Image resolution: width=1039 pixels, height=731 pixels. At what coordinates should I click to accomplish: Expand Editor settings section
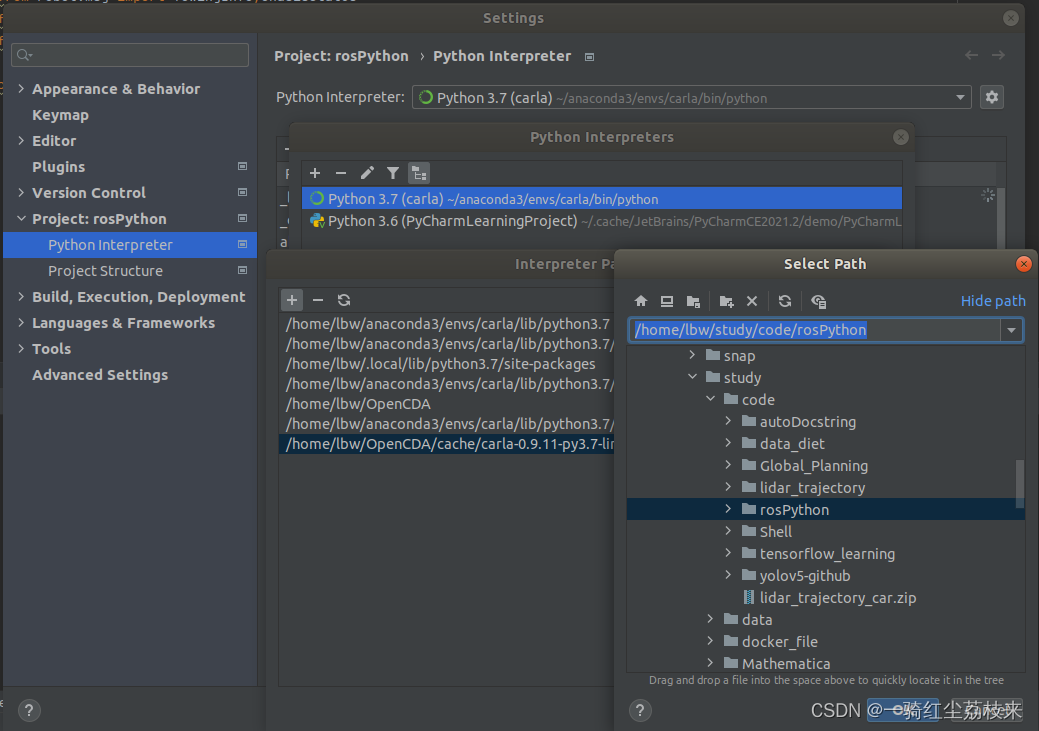(x=21, y=141)
